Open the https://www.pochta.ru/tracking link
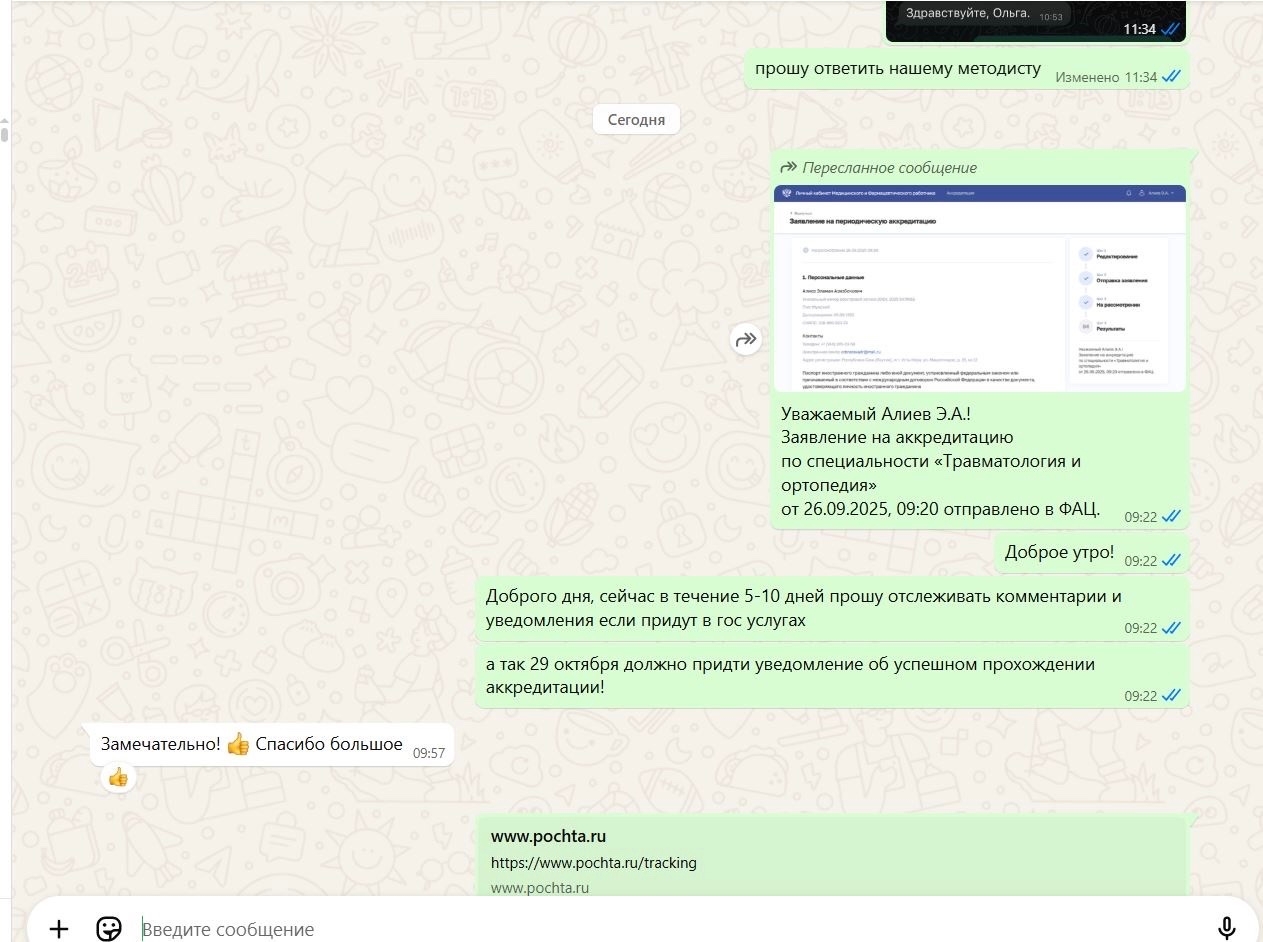Screen dimensions: 1263x942 (x=593, y=862)
